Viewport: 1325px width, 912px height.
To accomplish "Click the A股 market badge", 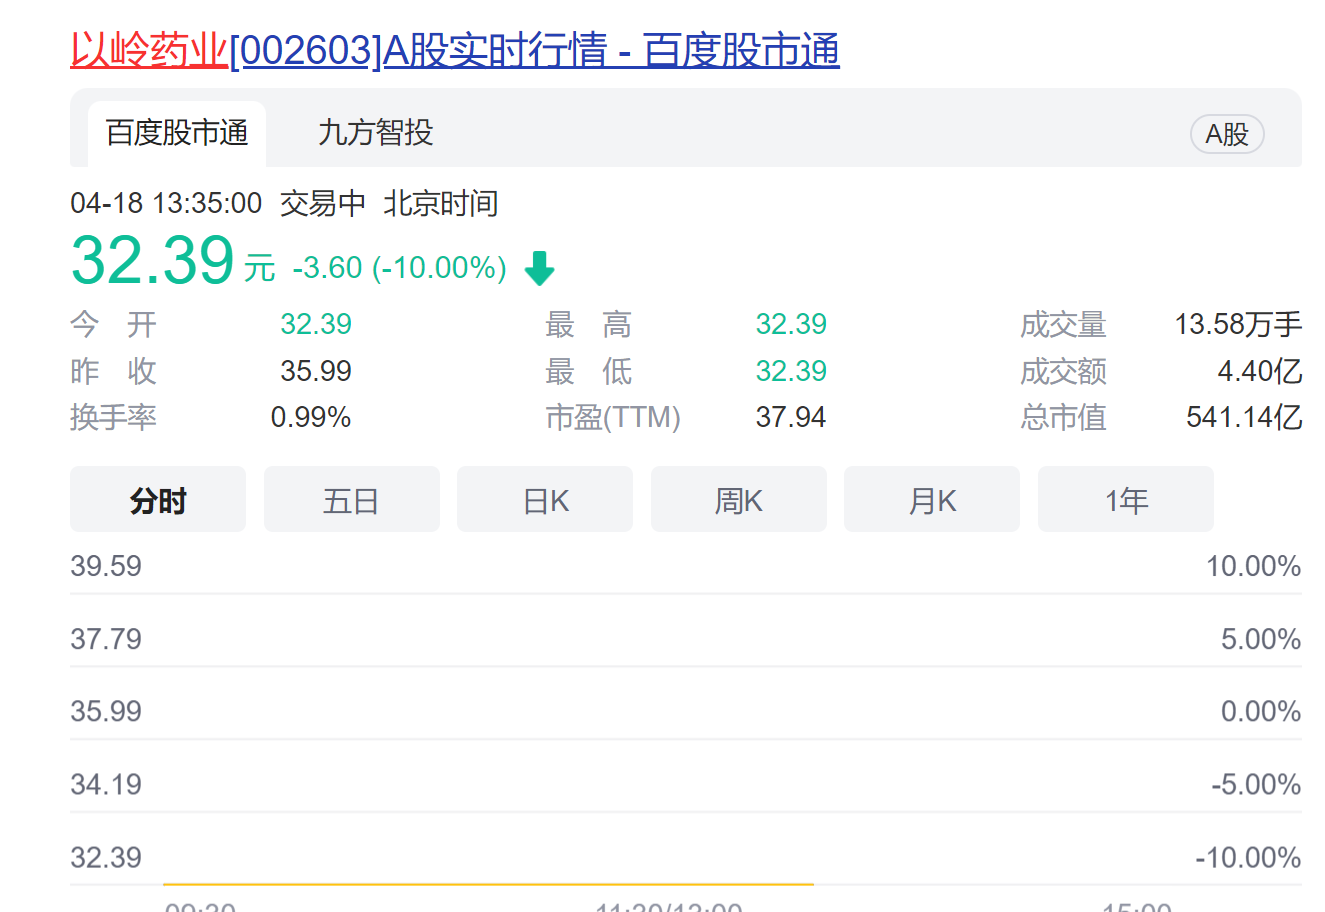I will point(1226,134).
